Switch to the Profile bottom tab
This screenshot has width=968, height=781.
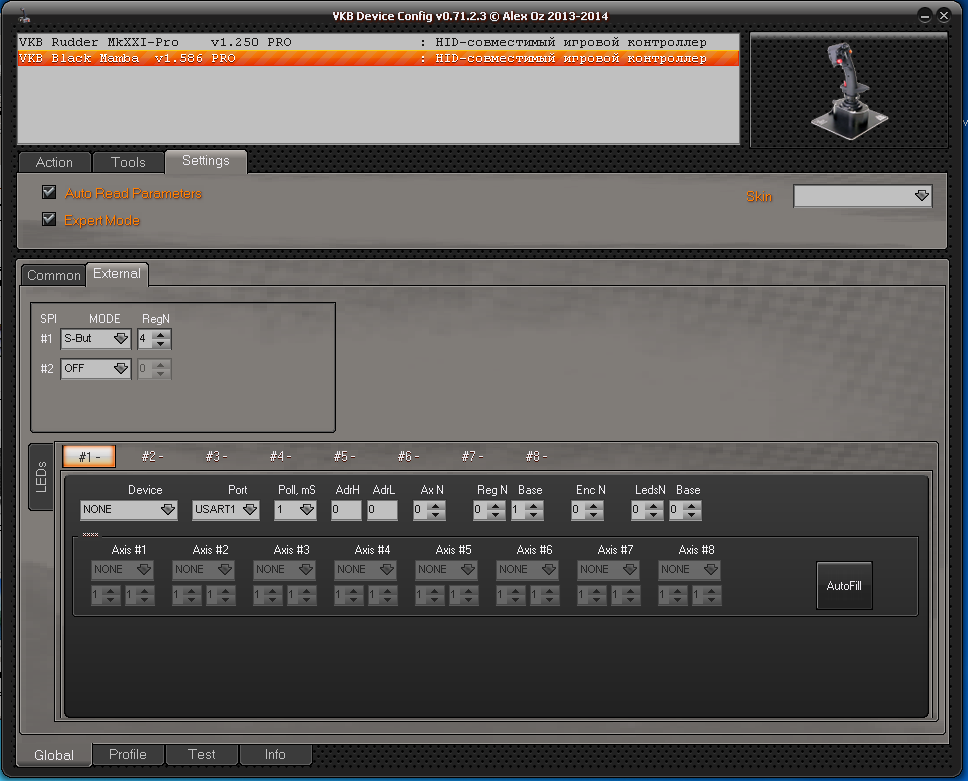pos(128,754)
